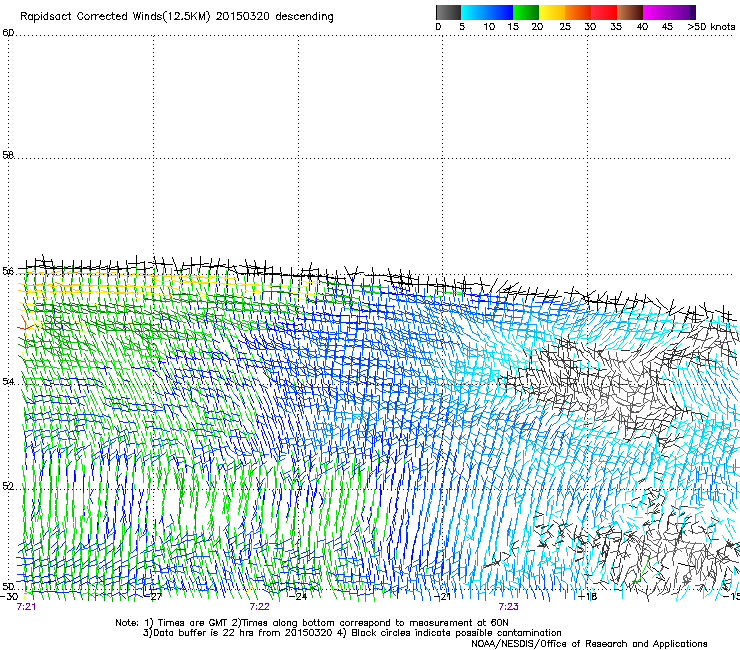Click the latitude label 54
This screenshot has height=650, width=740.
click(x=8, y=381)
